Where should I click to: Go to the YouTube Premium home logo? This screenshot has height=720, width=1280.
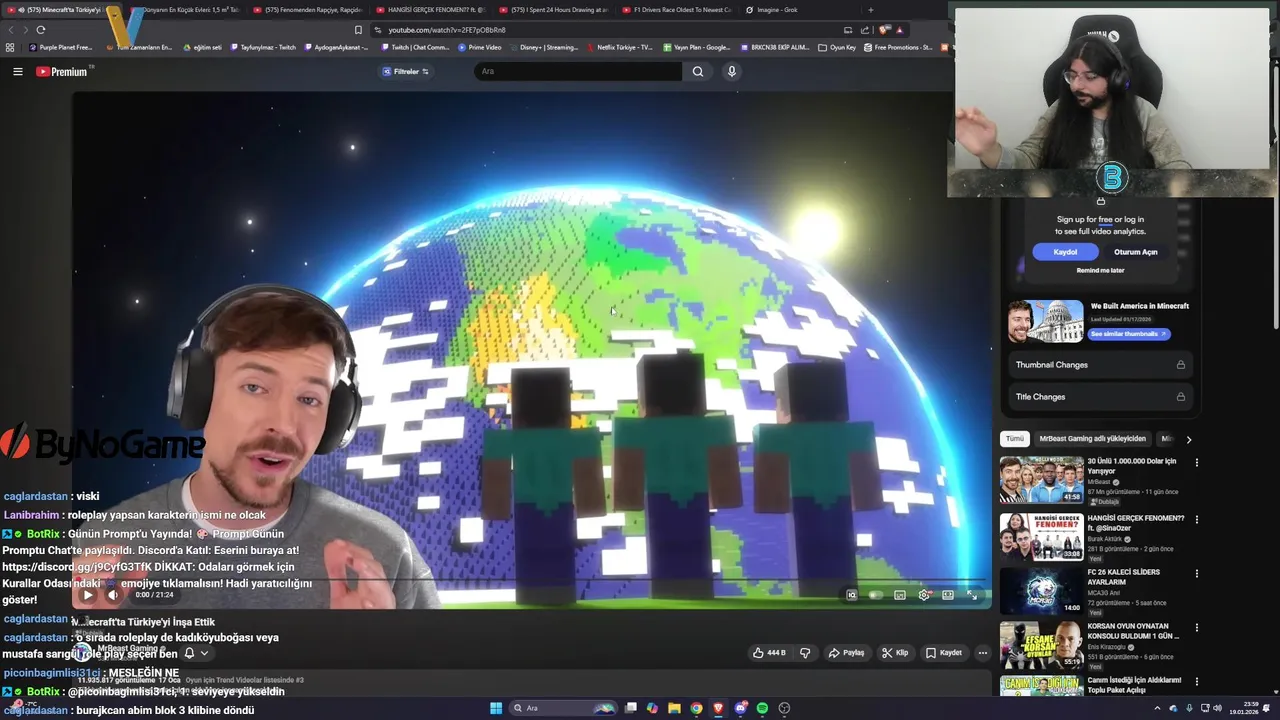(x=63, y=71)
